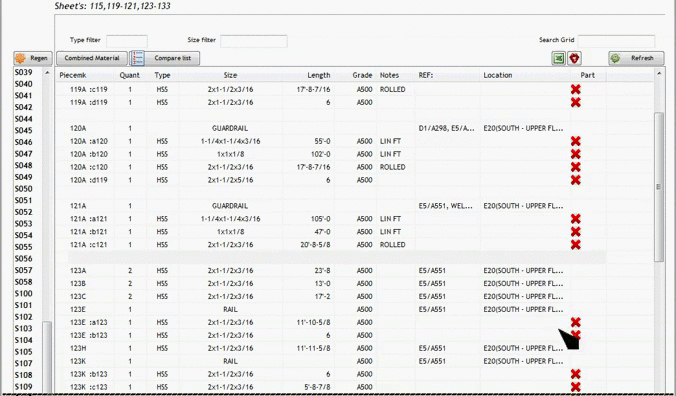676x396 pixels.
Task: Regenerate using the Regen button
Action: coord(33,58)
